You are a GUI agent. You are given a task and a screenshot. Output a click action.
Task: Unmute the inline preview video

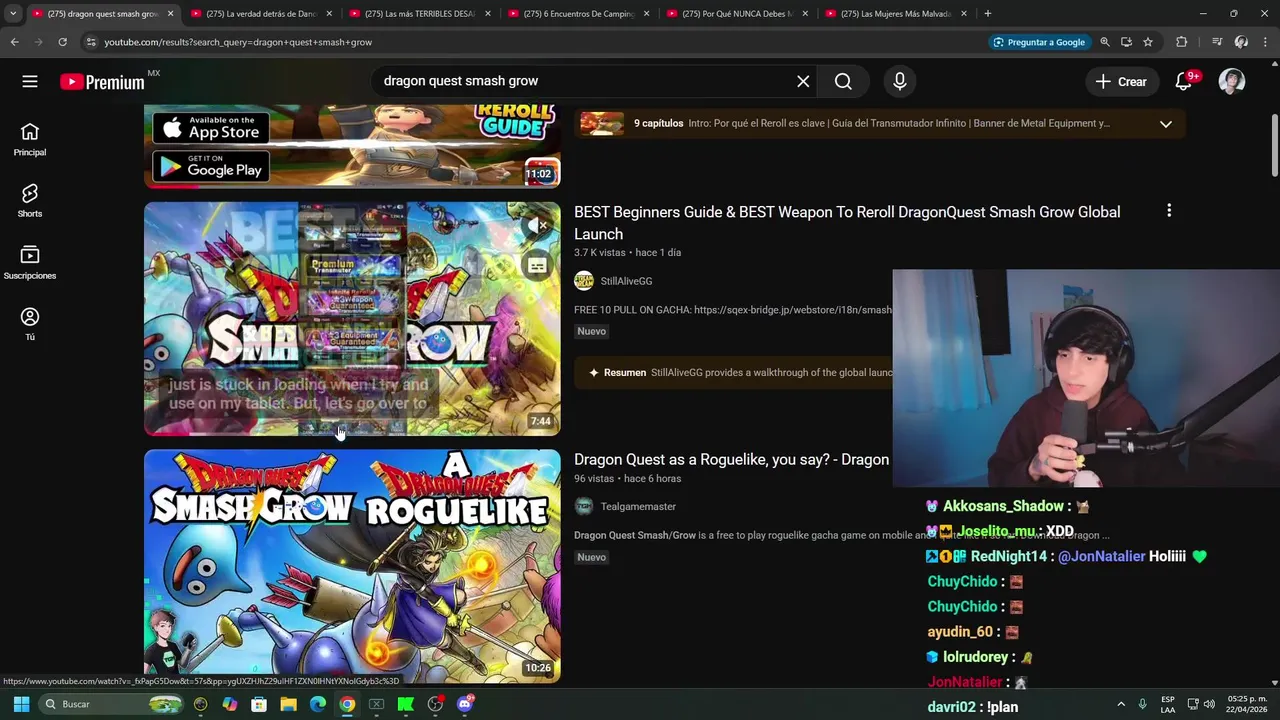(538, 226)
